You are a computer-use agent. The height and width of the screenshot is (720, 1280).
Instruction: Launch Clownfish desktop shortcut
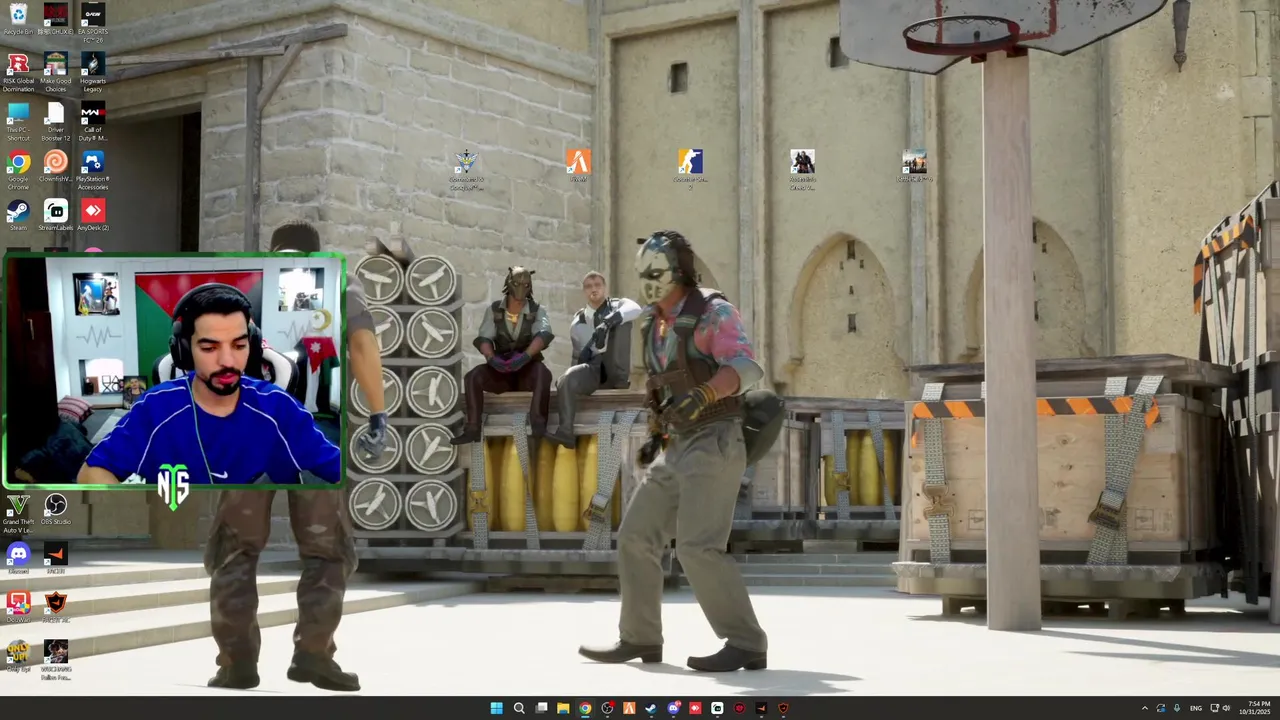[x=56, y=166]
